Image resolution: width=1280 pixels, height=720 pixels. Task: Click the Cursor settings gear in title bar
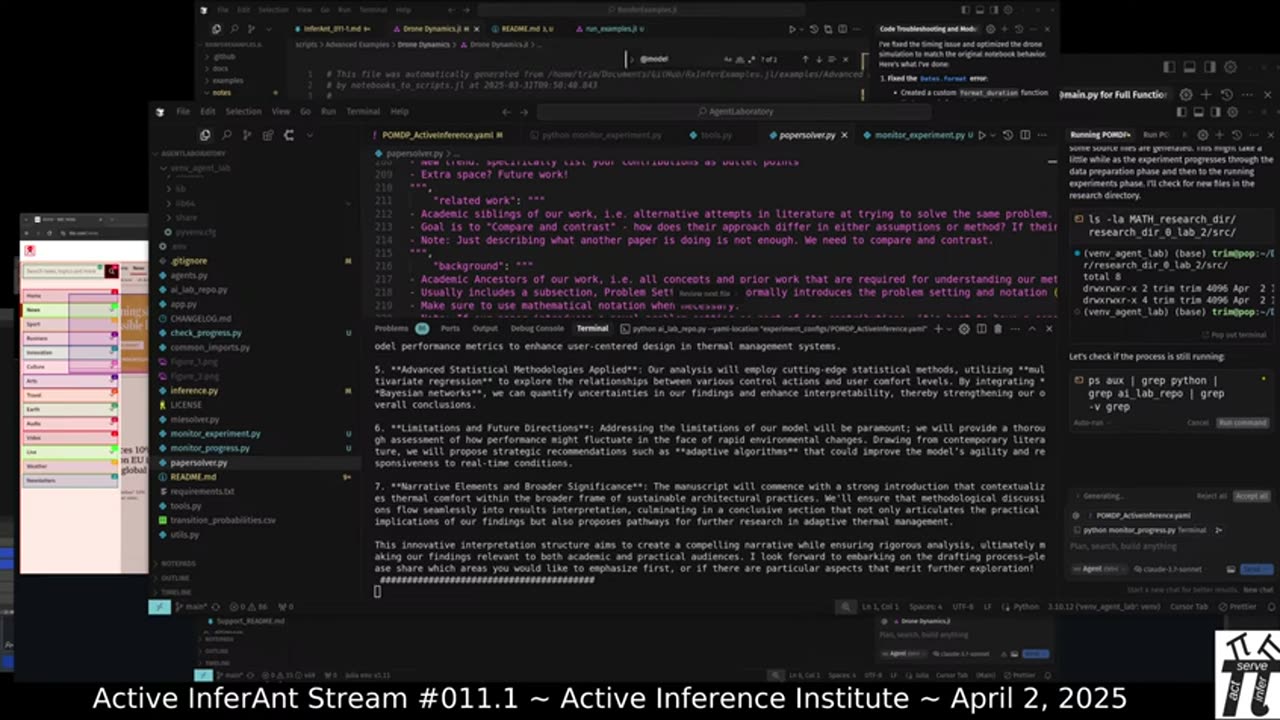1232,112
